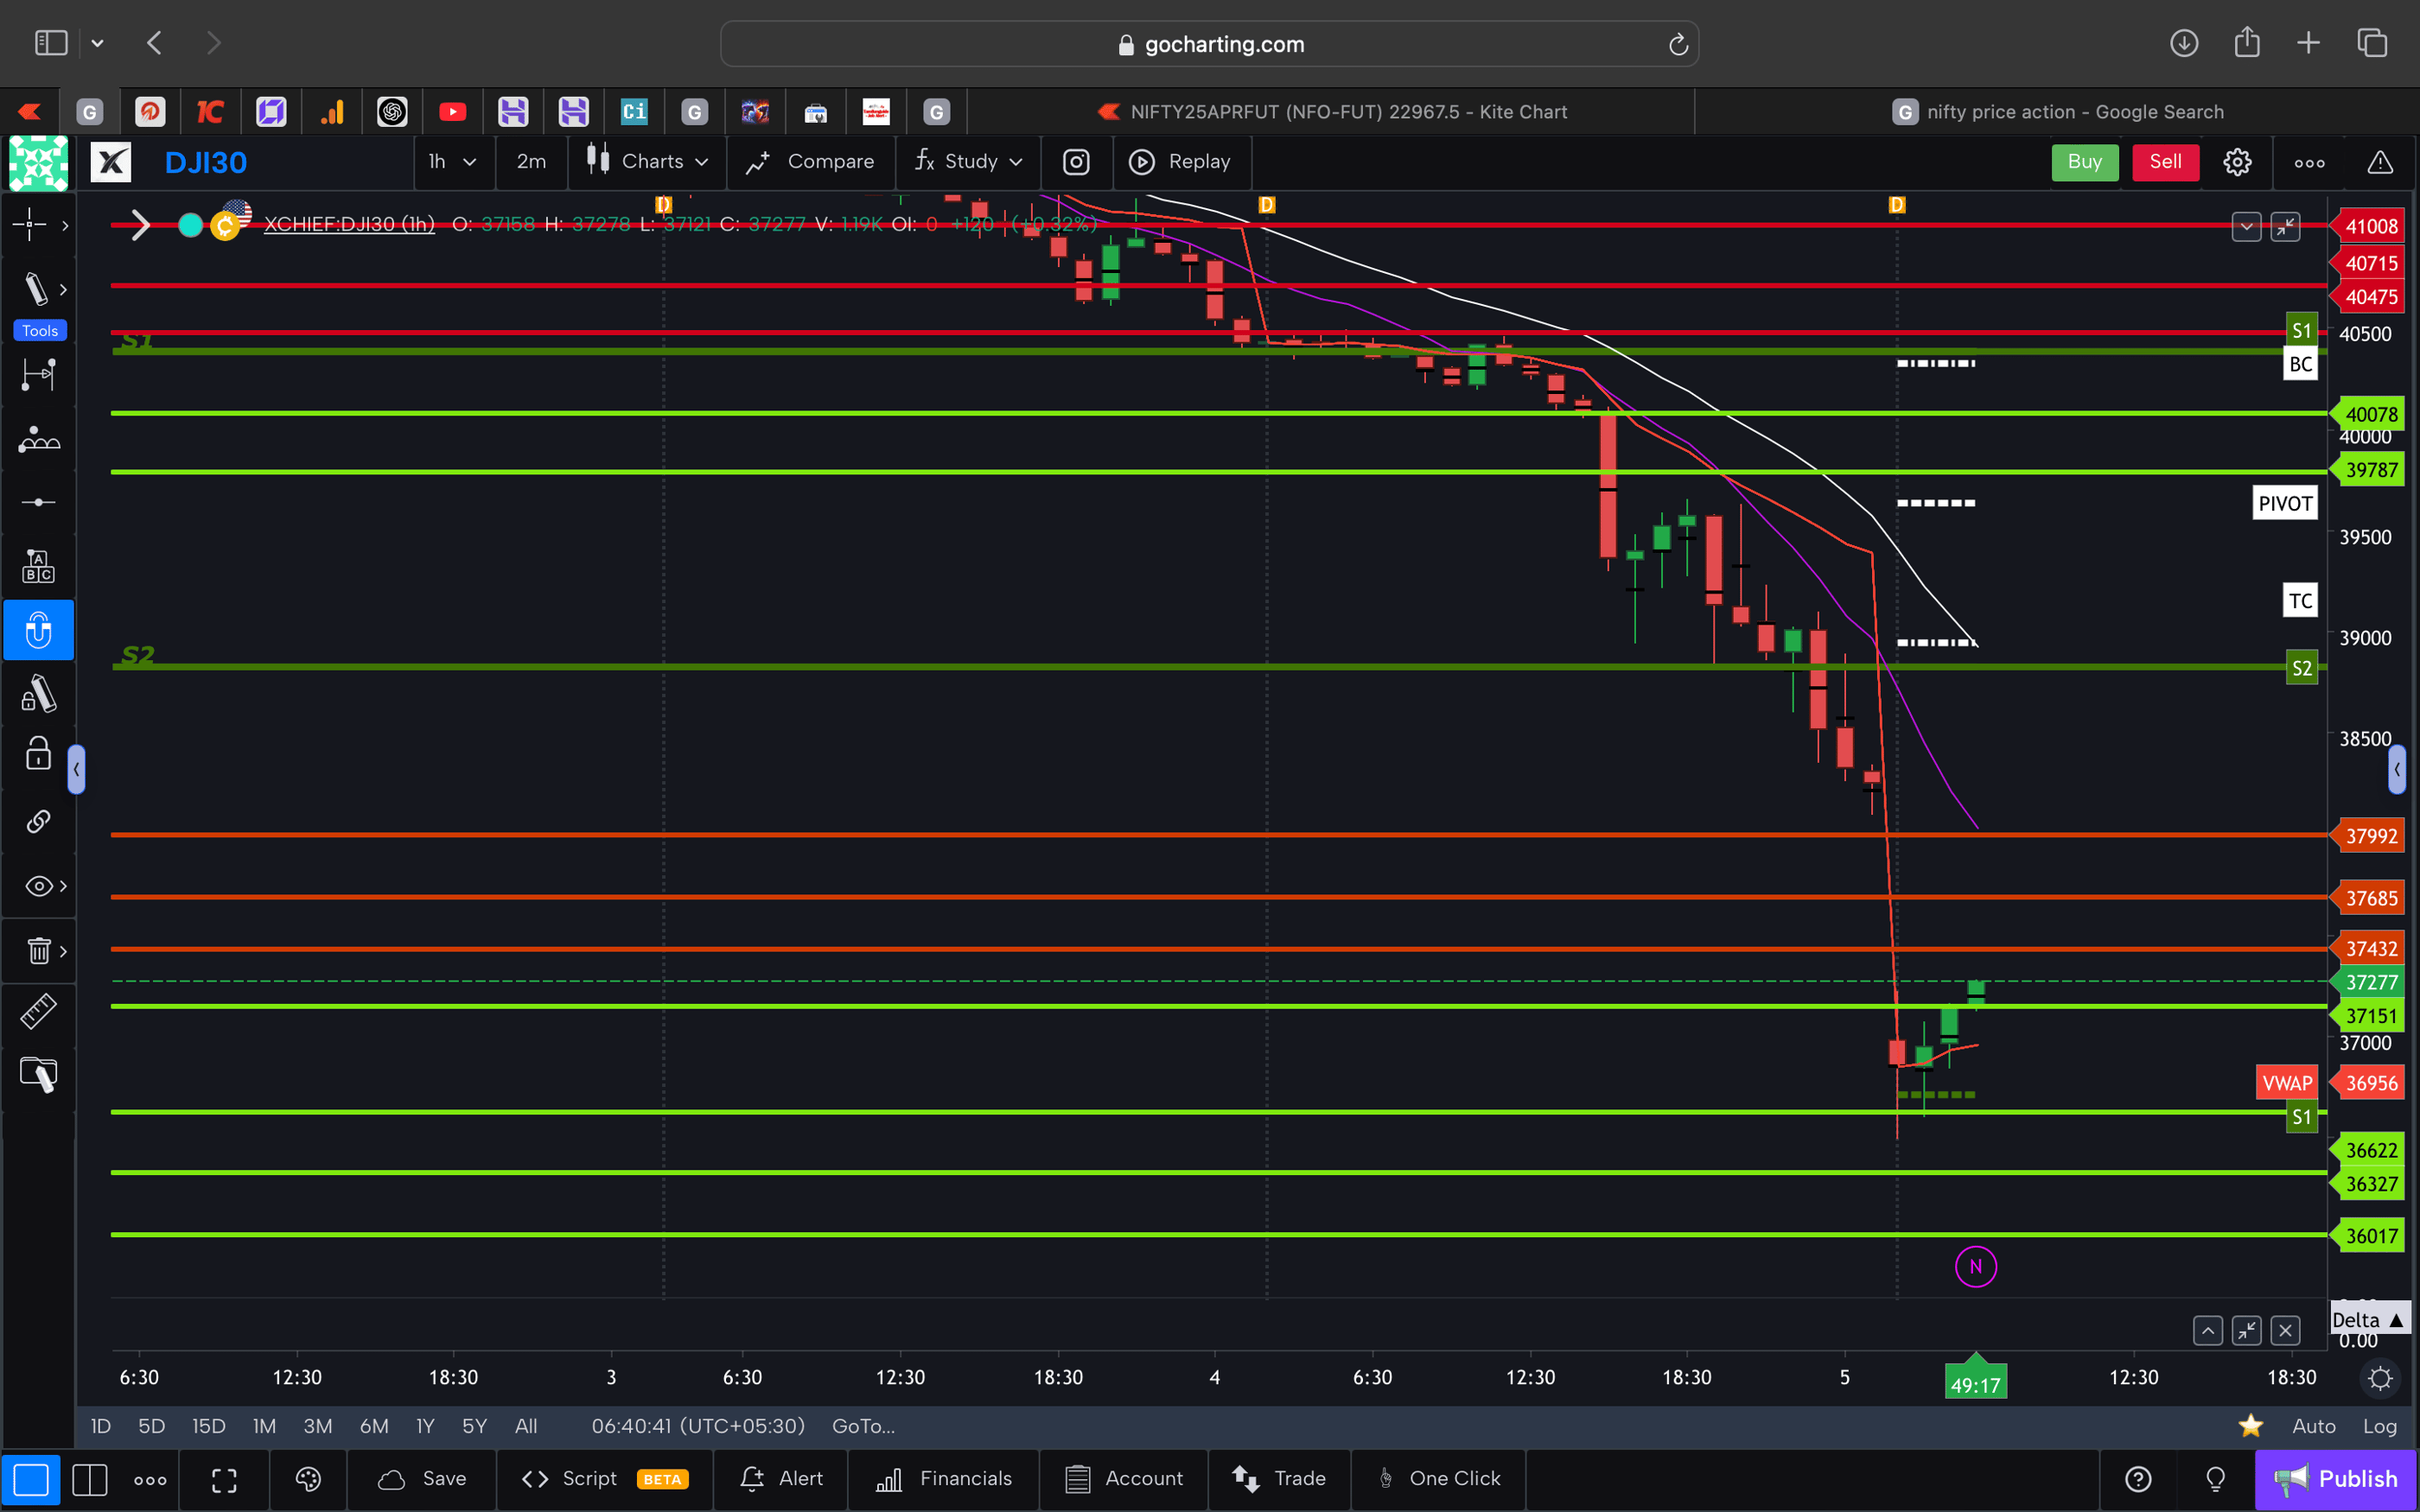Open the theme color palette picker

307,1479
